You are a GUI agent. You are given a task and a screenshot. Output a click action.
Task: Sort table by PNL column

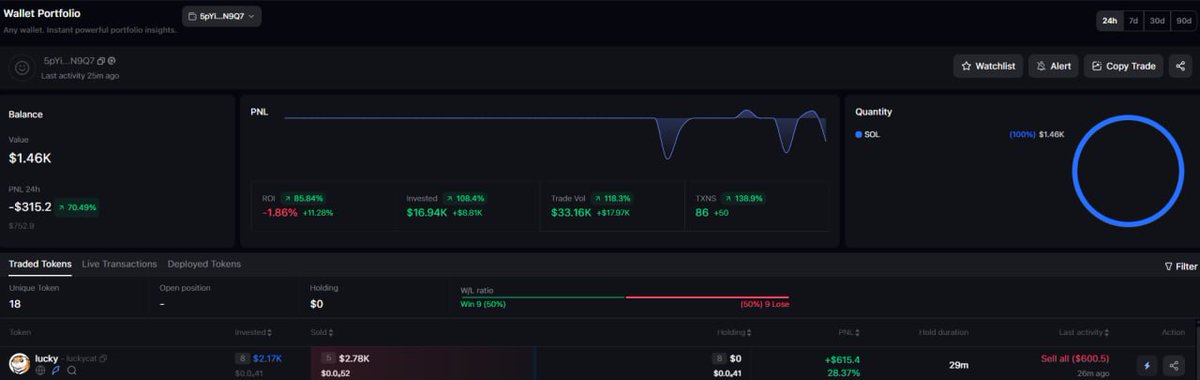point(850,332)
